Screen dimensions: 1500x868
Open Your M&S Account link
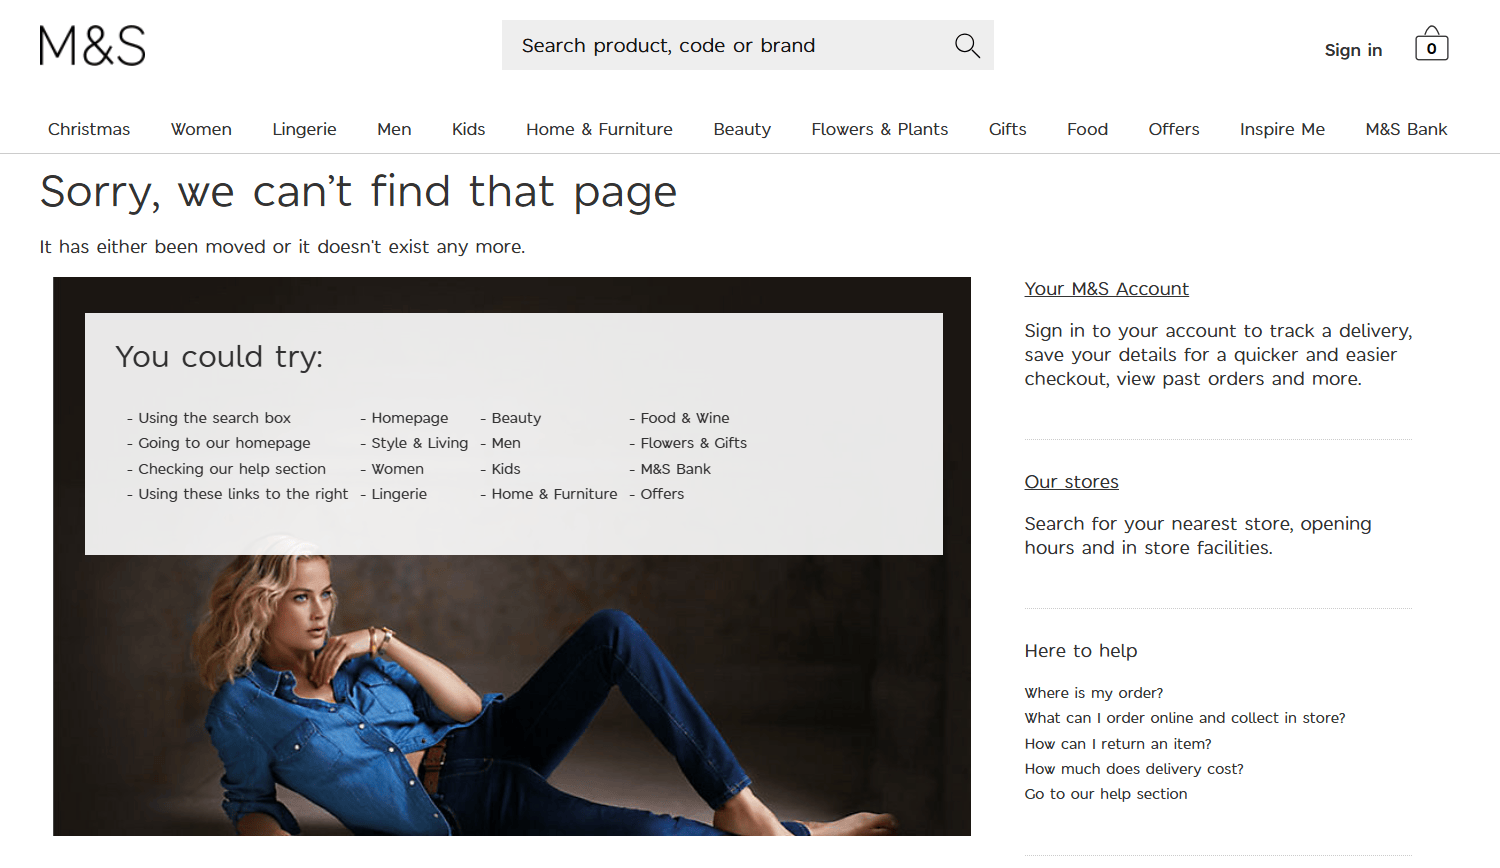click(1106, 289)
